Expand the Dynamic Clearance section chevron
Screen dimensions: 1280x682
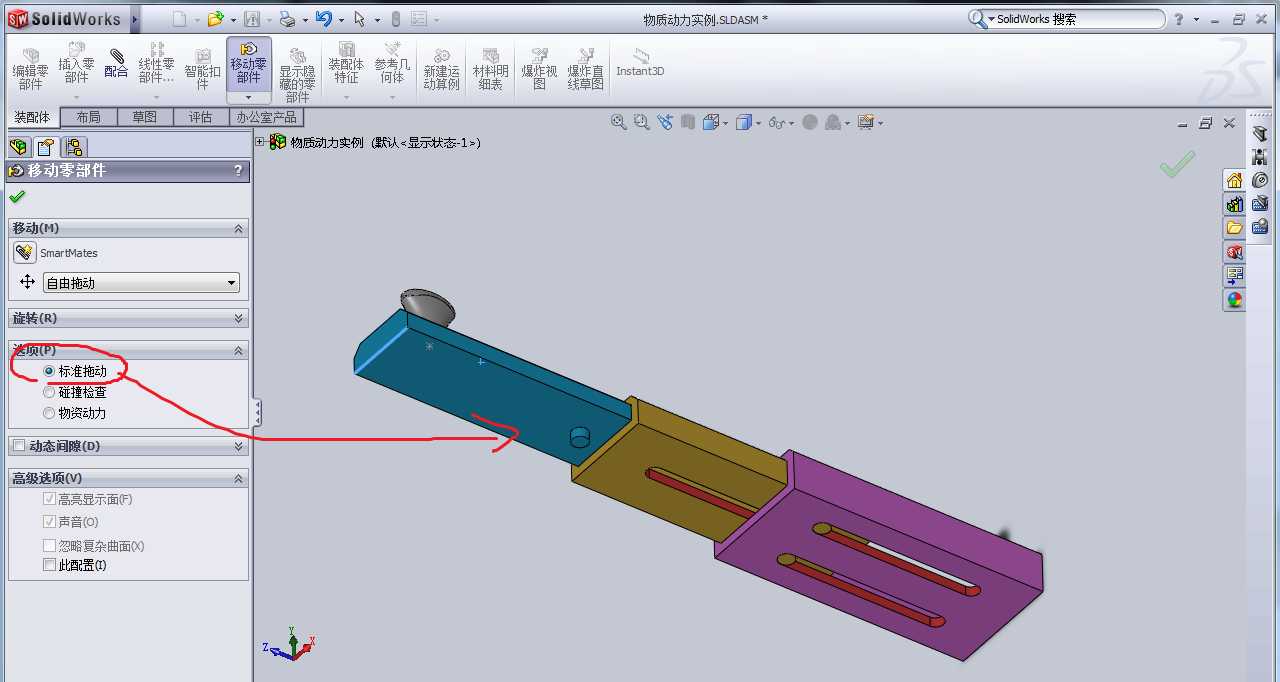click(x=238, y=446)
